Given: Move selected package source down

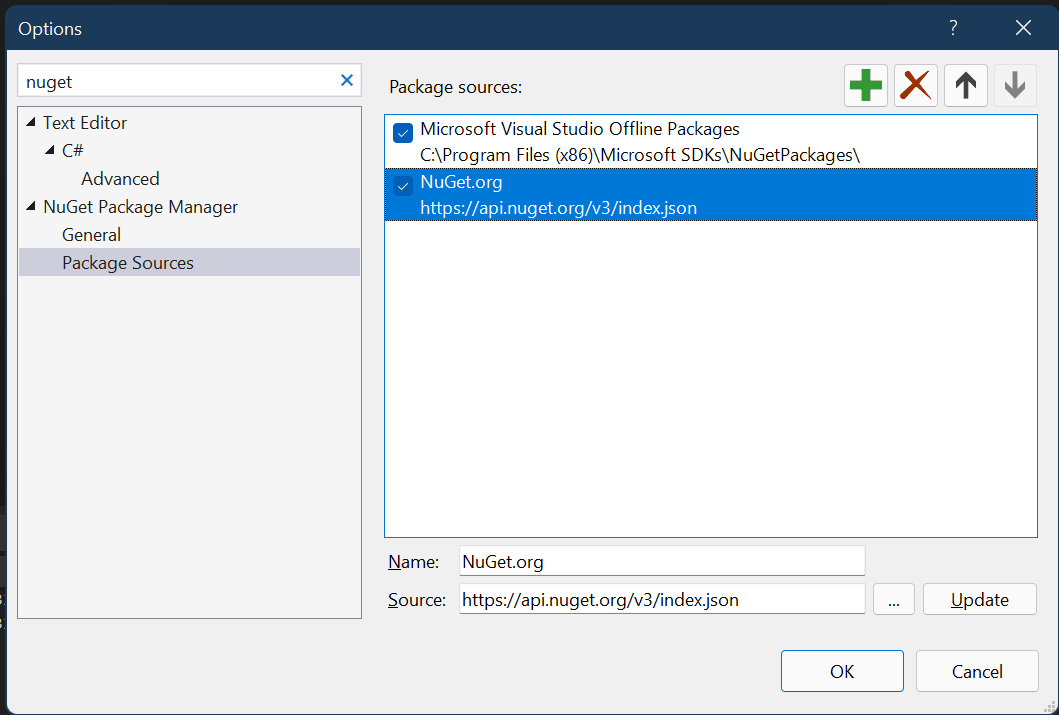Looking at the screenshot, I should (1015, 86).
